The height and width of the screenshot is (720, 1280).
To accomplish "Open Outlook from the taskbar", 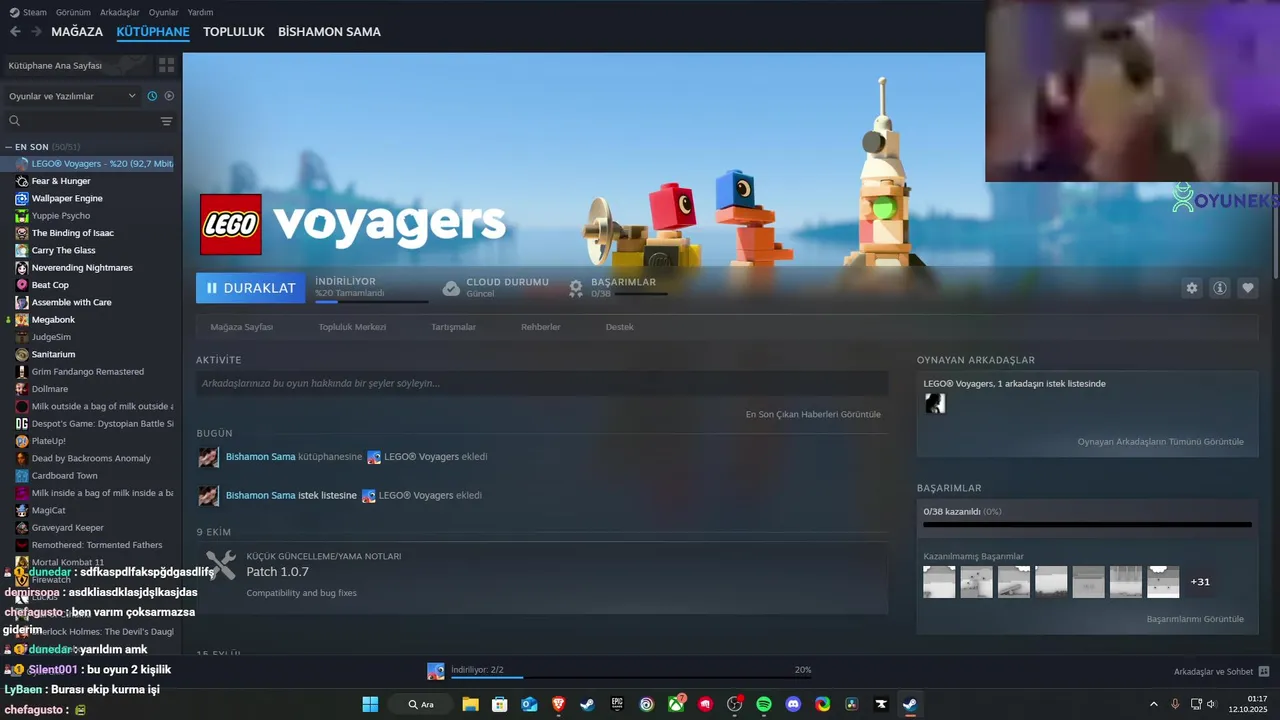I will (x=529, y=704).
